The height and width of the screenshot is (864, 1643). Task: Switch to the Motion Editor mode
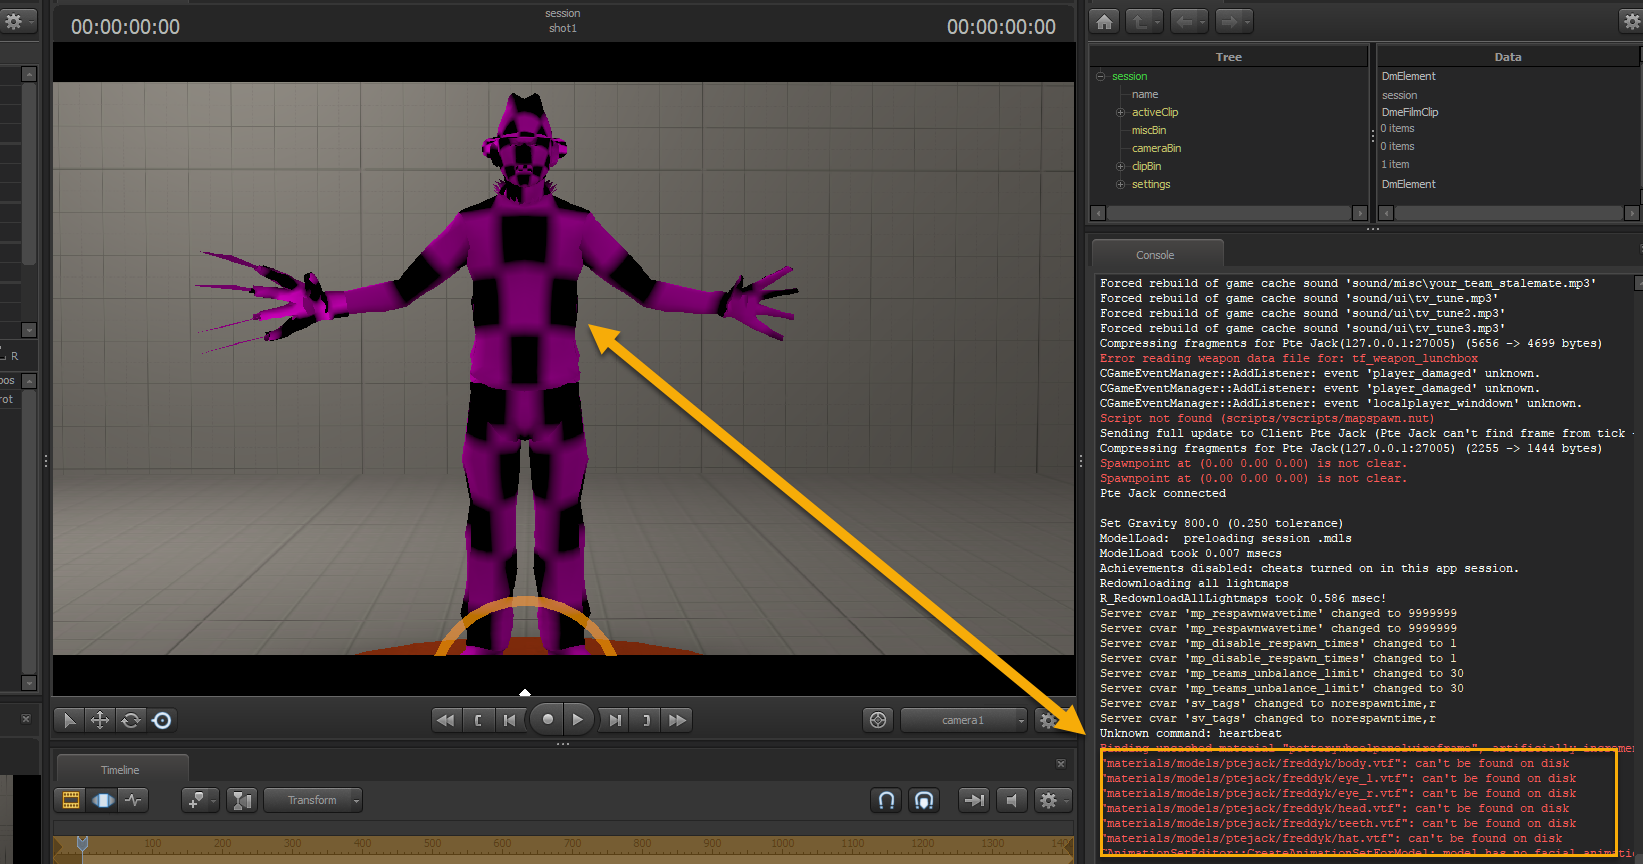pyautogui.click(x=102, y=800)
